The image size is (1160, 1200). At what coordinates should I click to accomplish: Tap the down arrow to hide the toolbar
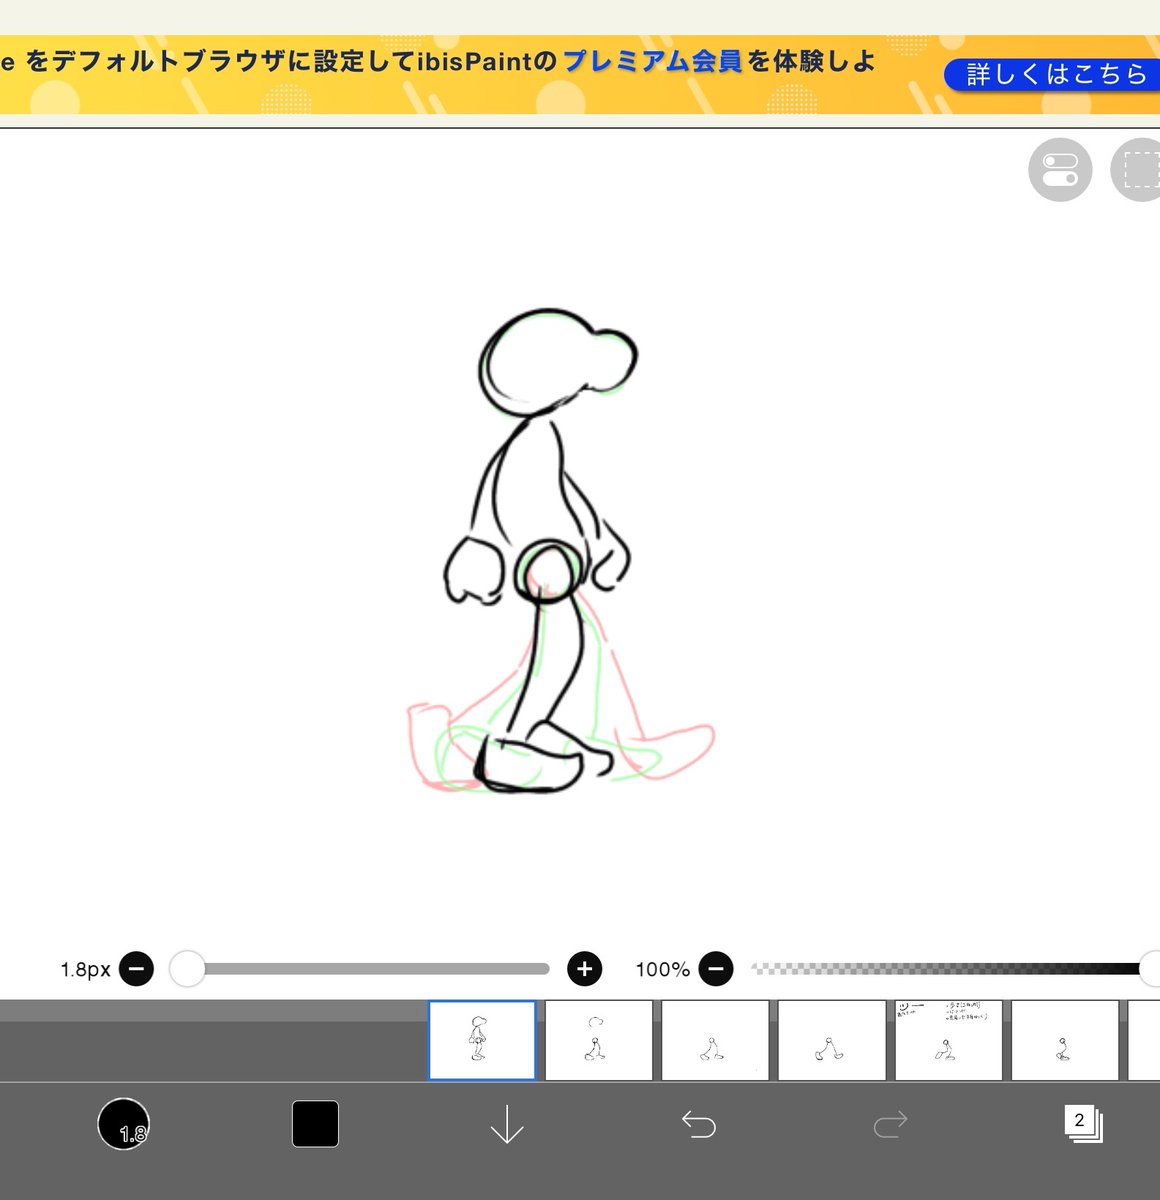pyautogui.click(x=507, y=1124)
